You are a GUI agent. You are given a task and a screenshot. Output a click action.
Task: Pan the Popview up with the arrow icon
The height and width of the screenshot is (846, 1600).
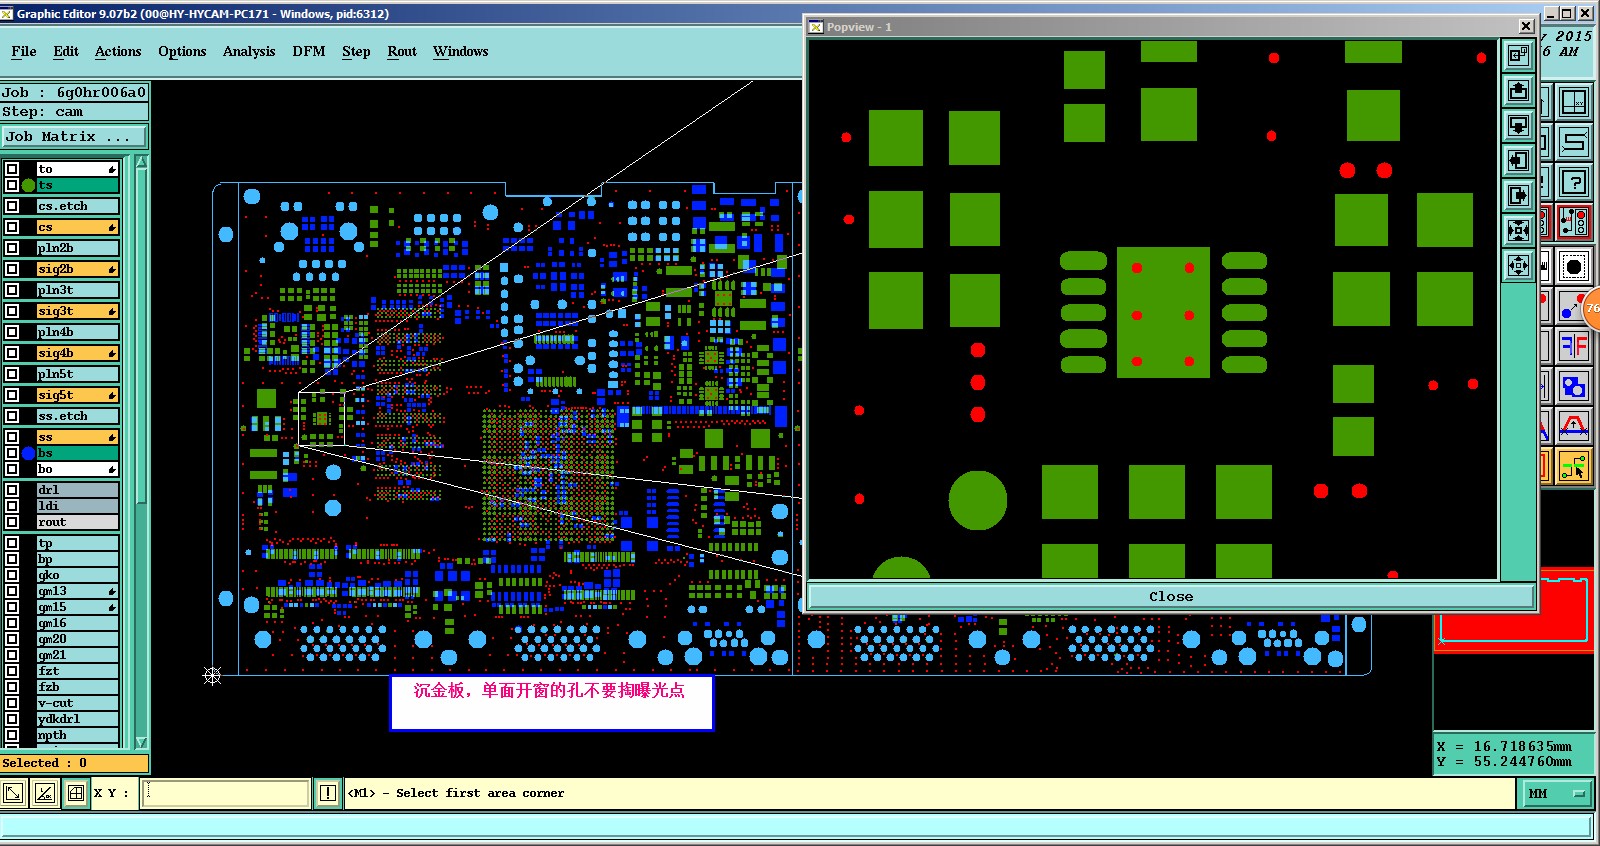click(1518, 91)
